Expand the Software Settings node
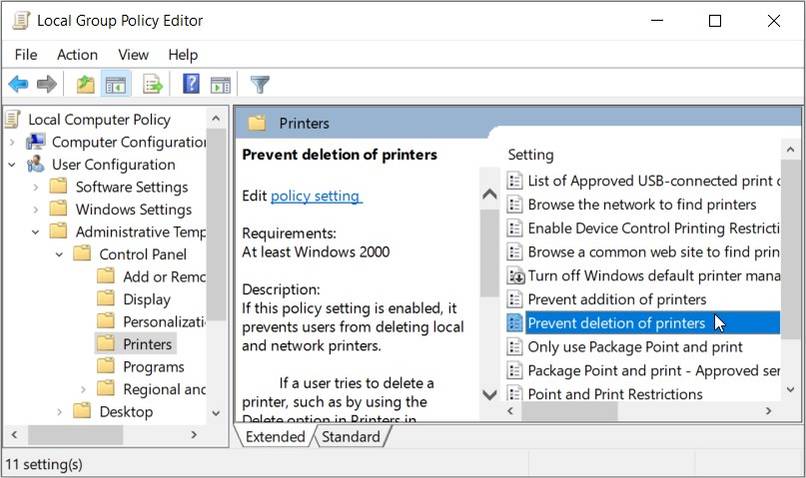This screenshot has height=478, width=806. (x=36, y=187)
